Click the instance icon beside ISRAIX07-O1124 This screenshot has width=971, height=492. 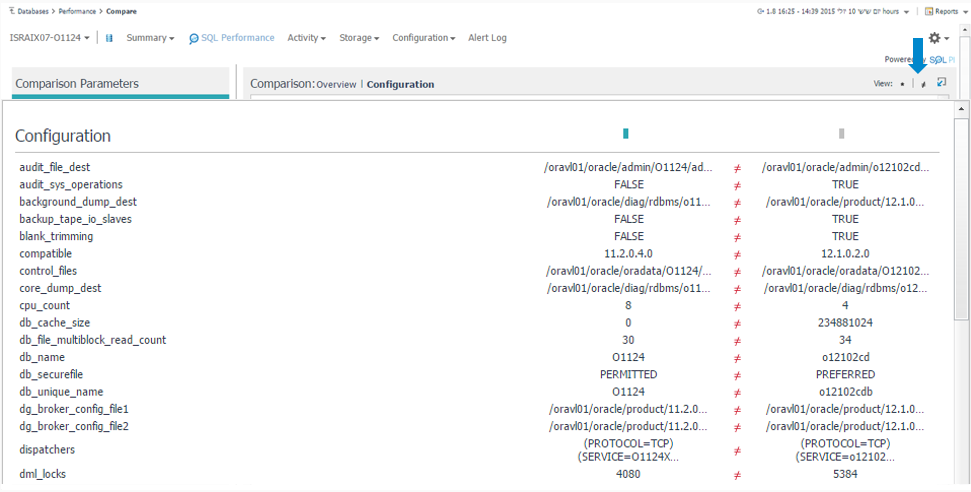[109, 38]
